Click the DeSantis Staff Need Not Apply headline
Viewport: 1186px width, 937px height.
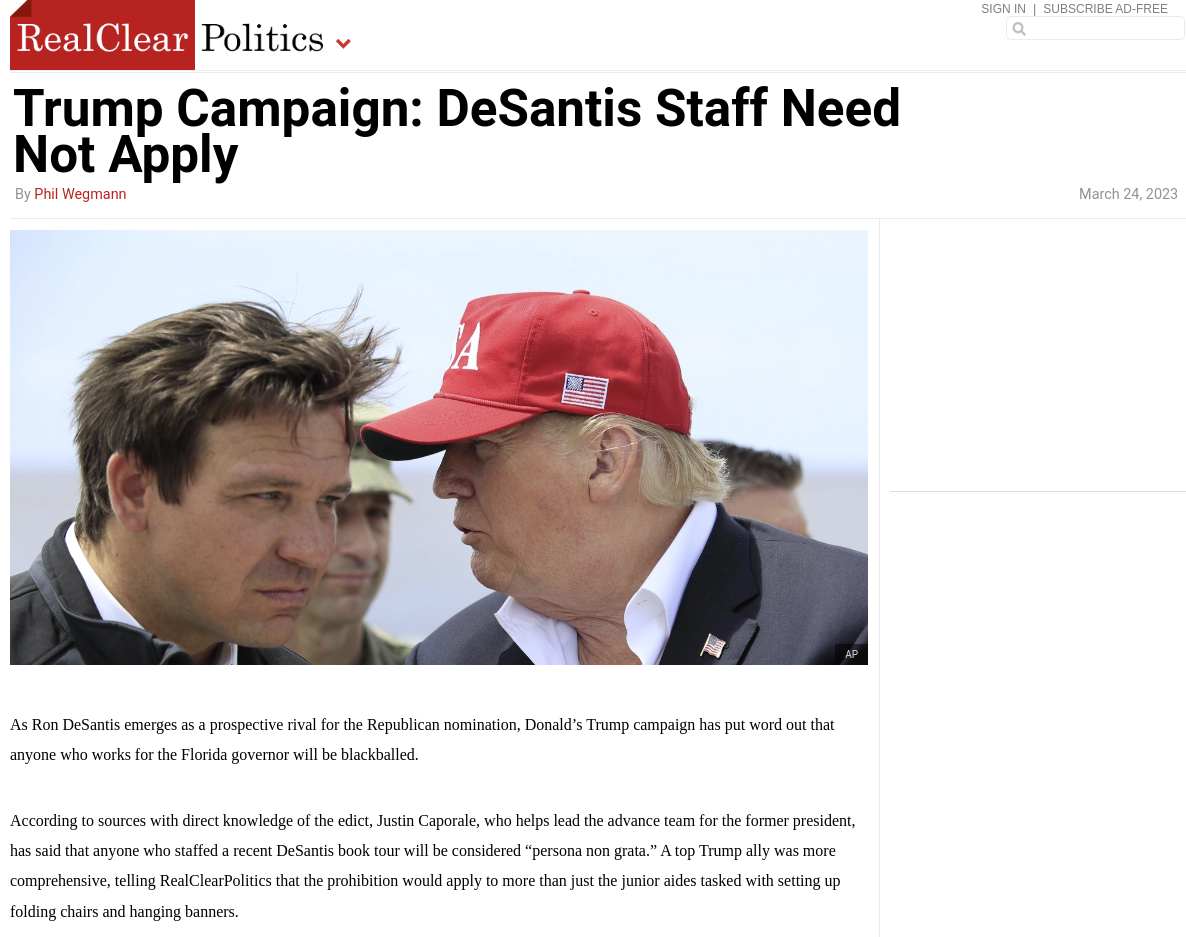pyautogui.click(x=457, y=131)
